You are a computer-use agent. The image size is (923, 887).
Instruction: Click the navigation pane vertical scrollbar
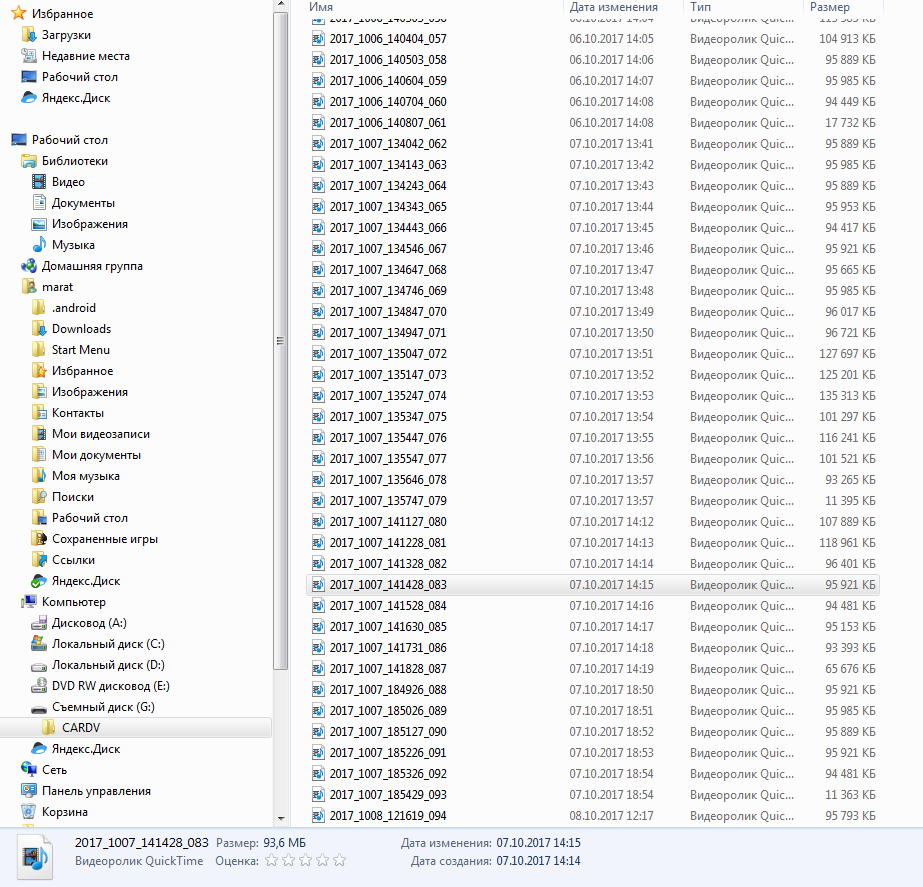pos(281,340)
